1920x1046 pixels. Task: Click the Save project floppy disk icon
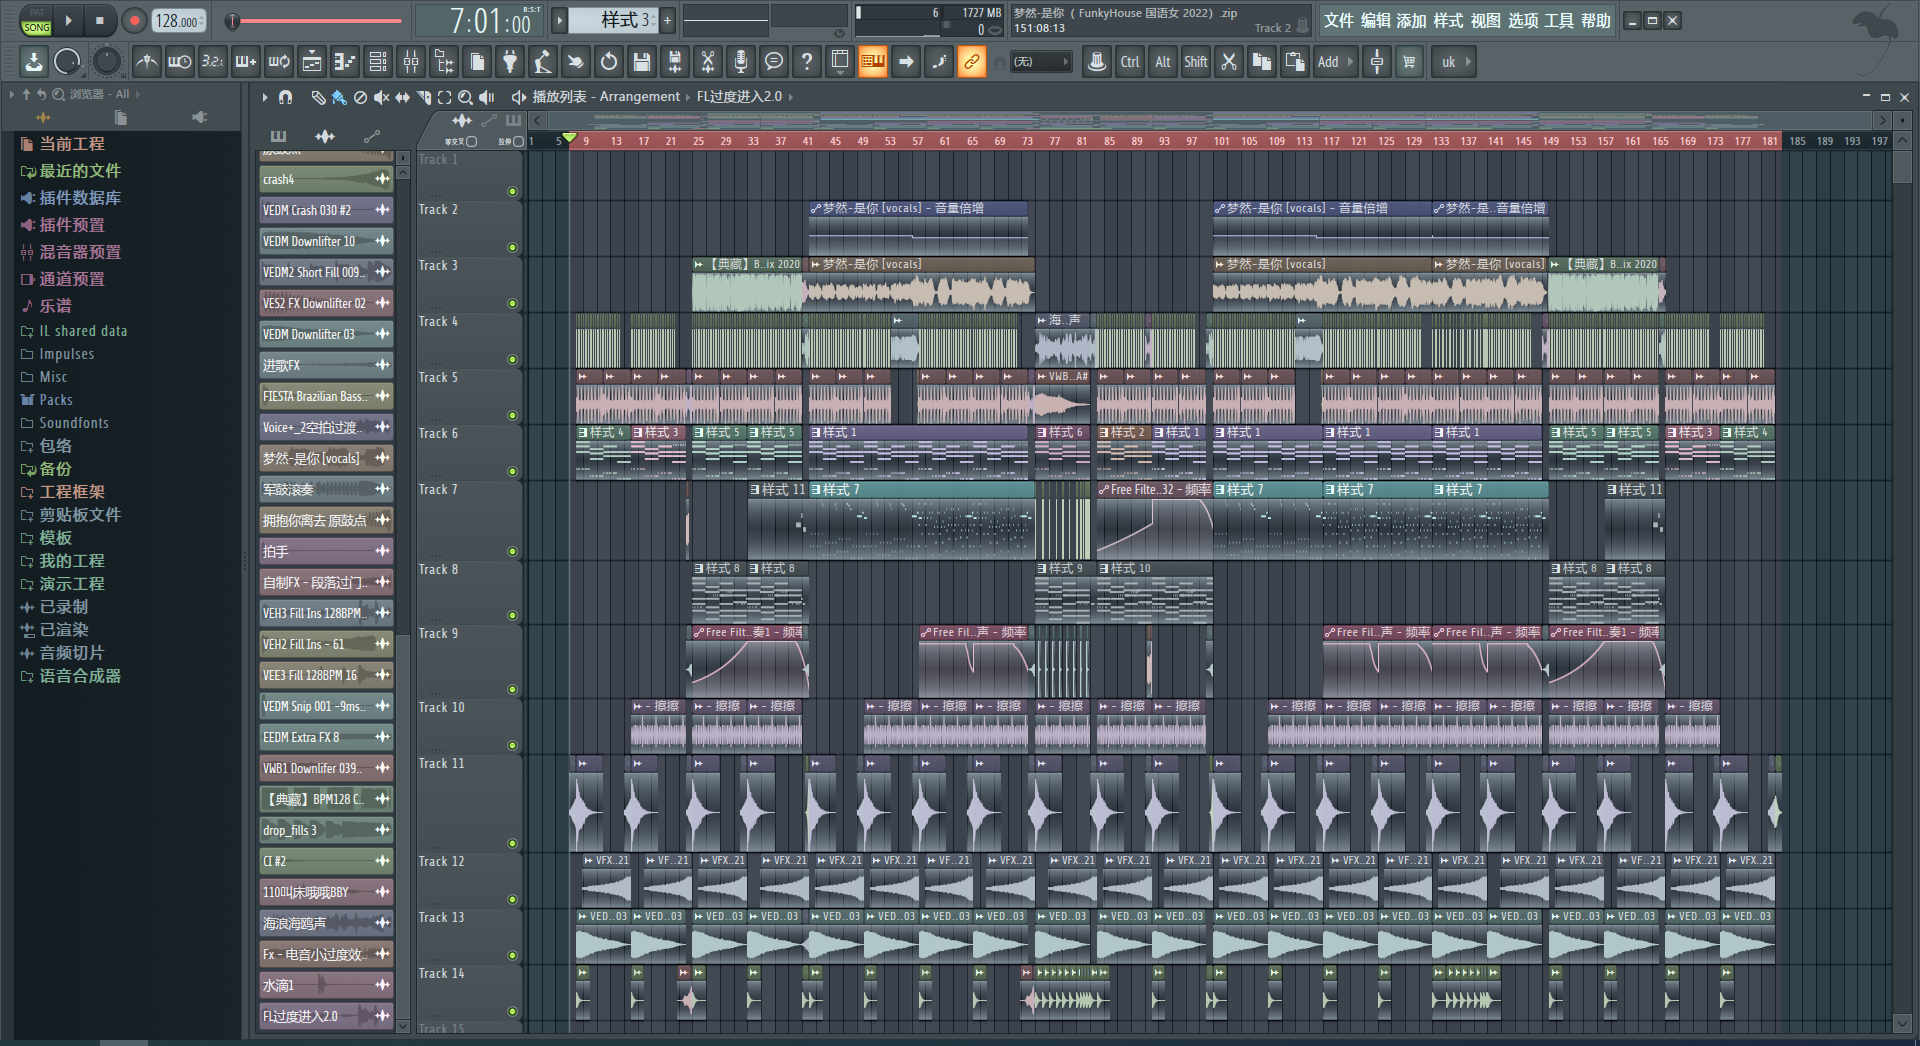click(642, 62)
